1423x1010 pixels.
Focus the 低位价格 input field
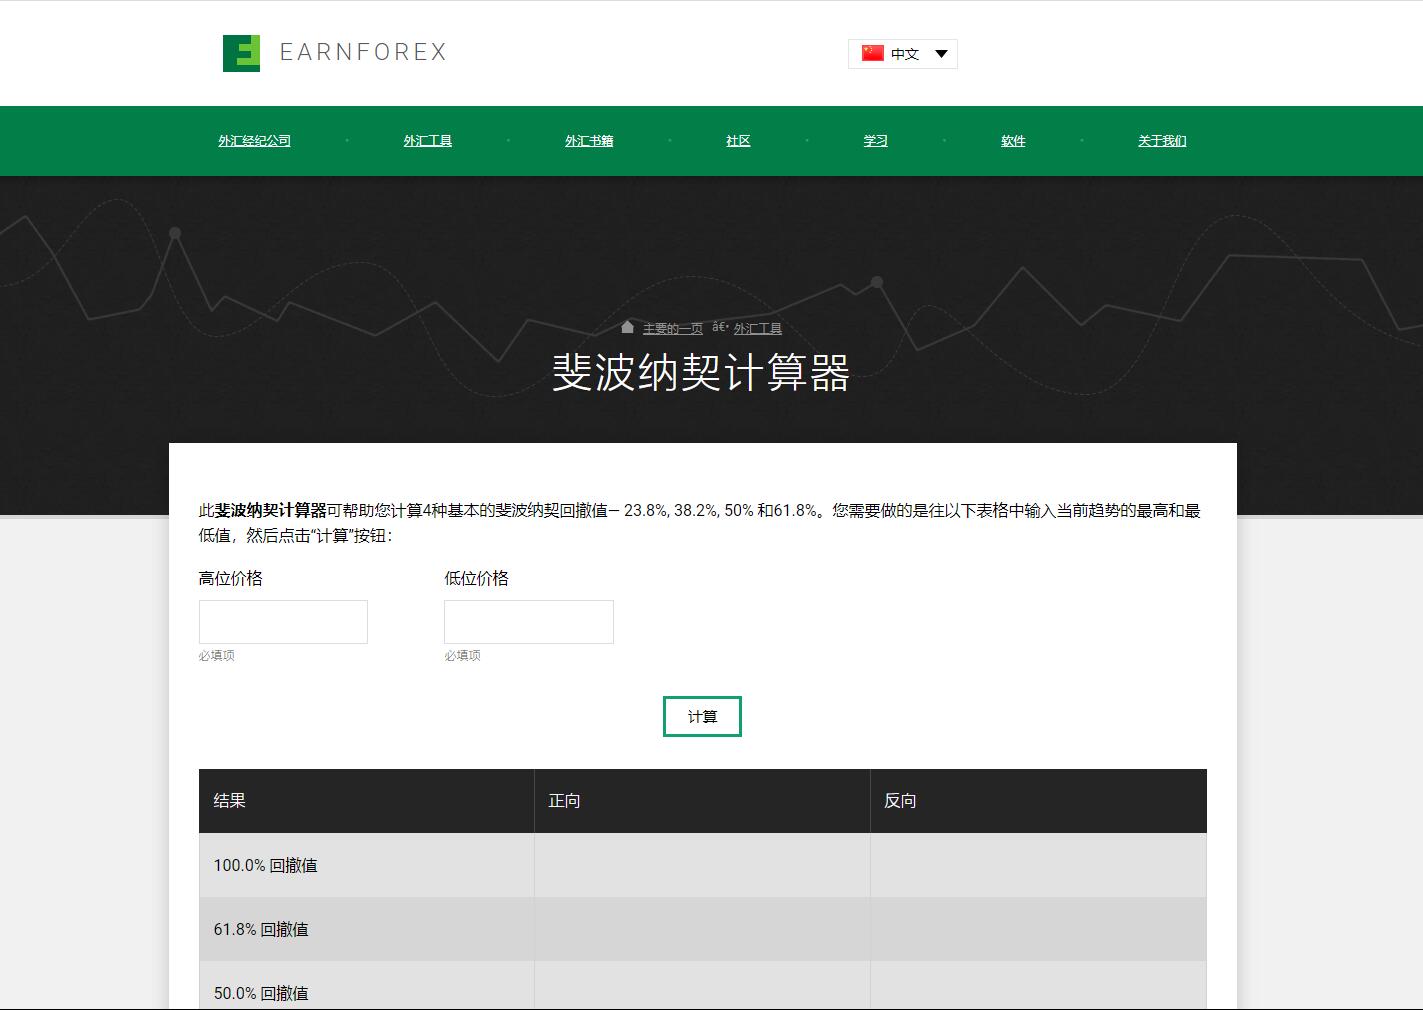tap(528, 622)
